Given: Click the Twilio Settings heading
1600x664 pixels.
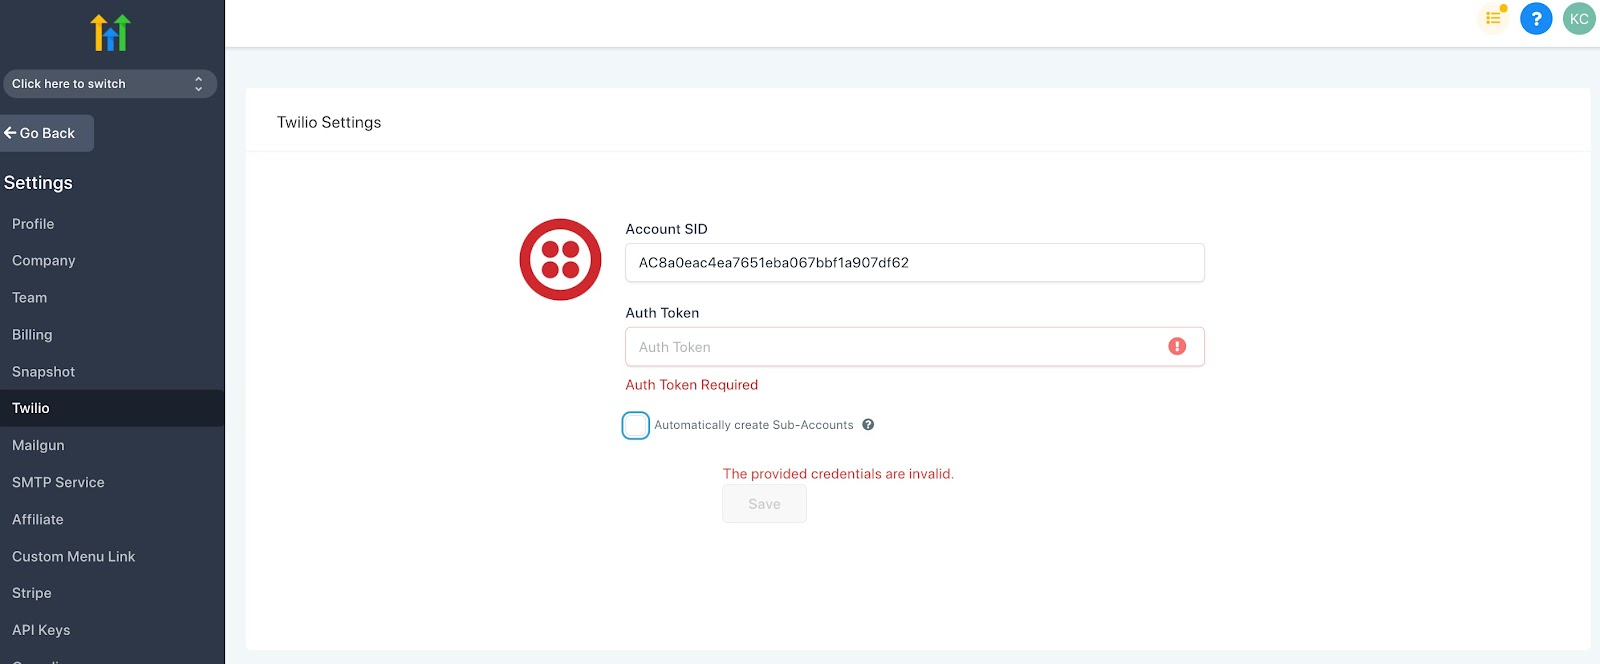Looking at the screenshot, I should tap(329, 122).
